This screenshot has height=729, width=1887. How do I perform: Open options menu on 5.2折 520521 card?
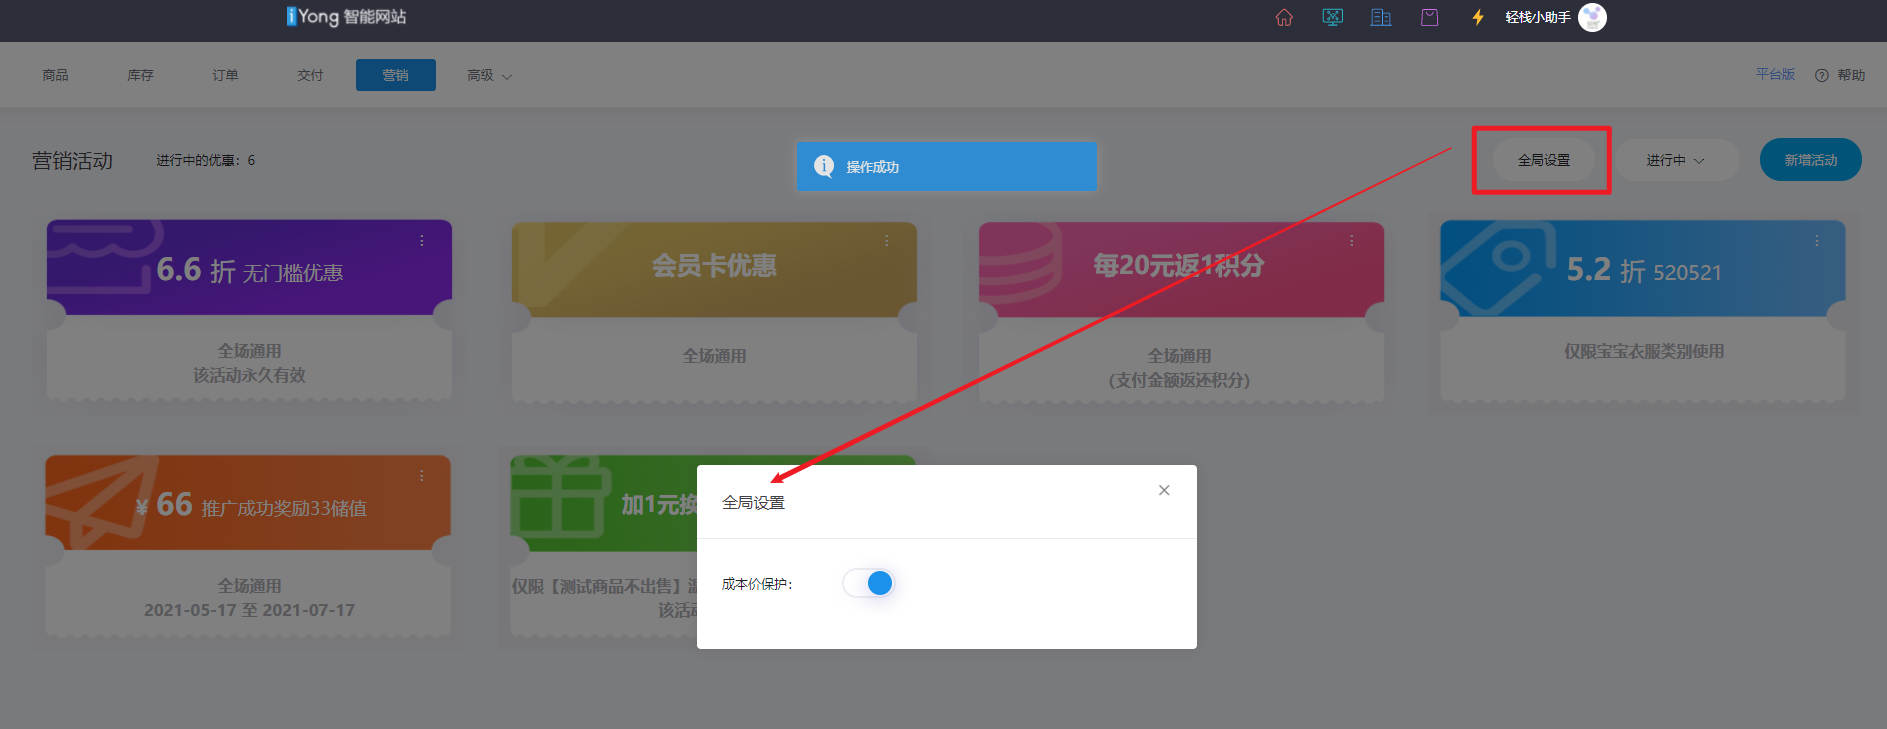[1816, 241]
